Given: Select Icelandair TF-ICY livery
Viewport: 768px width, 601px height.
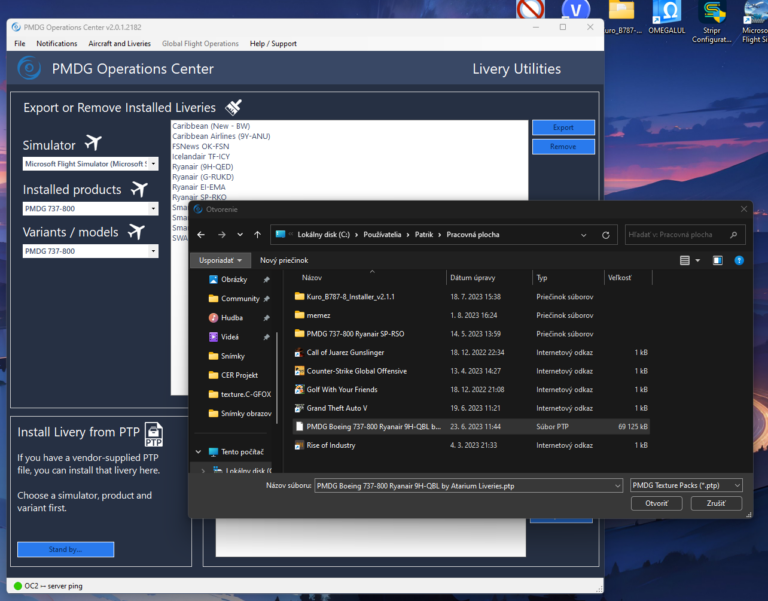Looking at the screenshot, I should (201, 157).
